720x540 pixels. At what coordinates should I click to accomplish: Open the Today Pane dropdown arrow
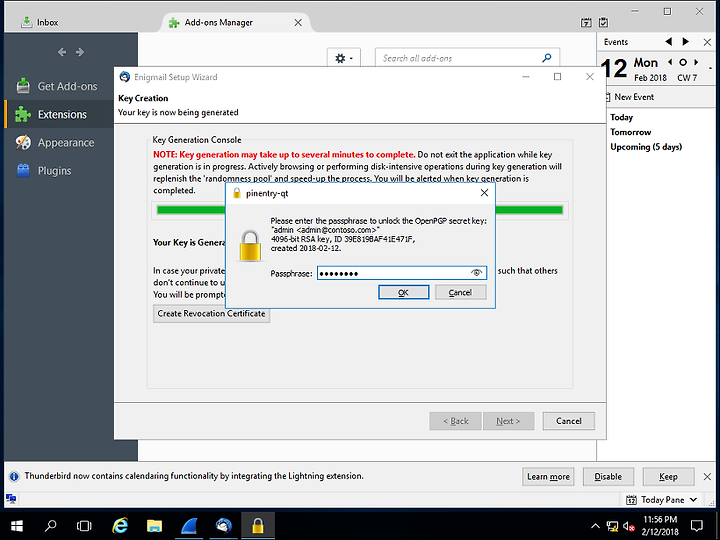(x=693, y=500)
